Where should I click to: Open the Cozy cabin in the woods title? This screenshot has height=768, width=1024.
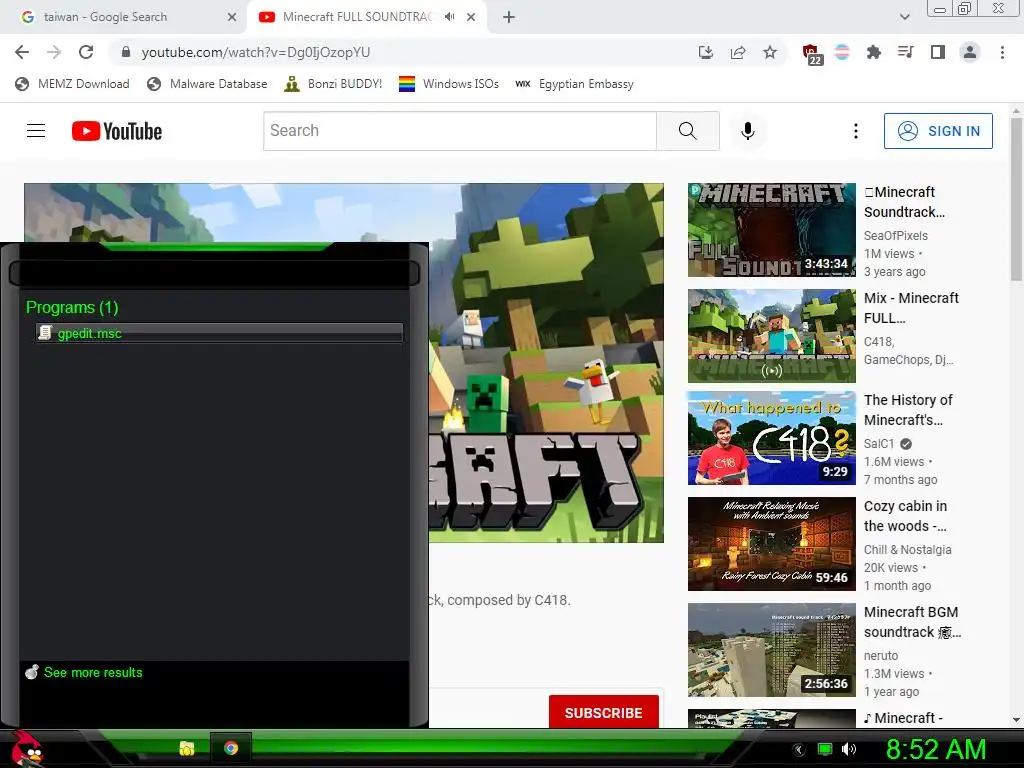[905, 516]
